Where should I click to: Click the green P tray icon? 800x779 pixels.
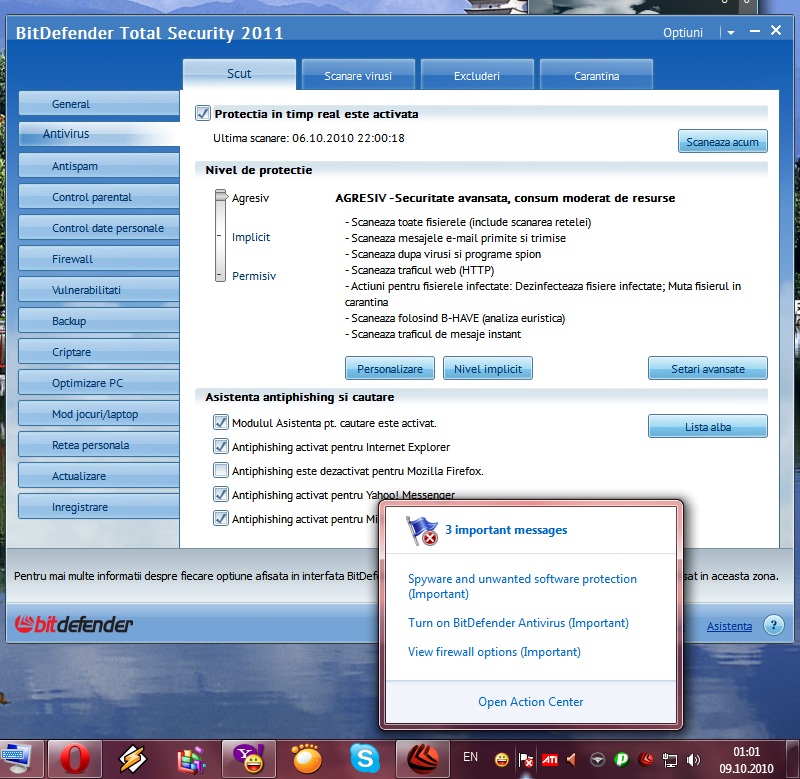coord(621,760)
